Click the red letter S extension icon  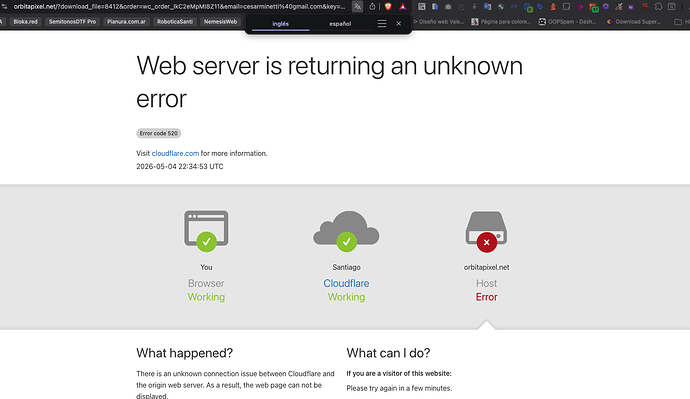tap(645, 6)
